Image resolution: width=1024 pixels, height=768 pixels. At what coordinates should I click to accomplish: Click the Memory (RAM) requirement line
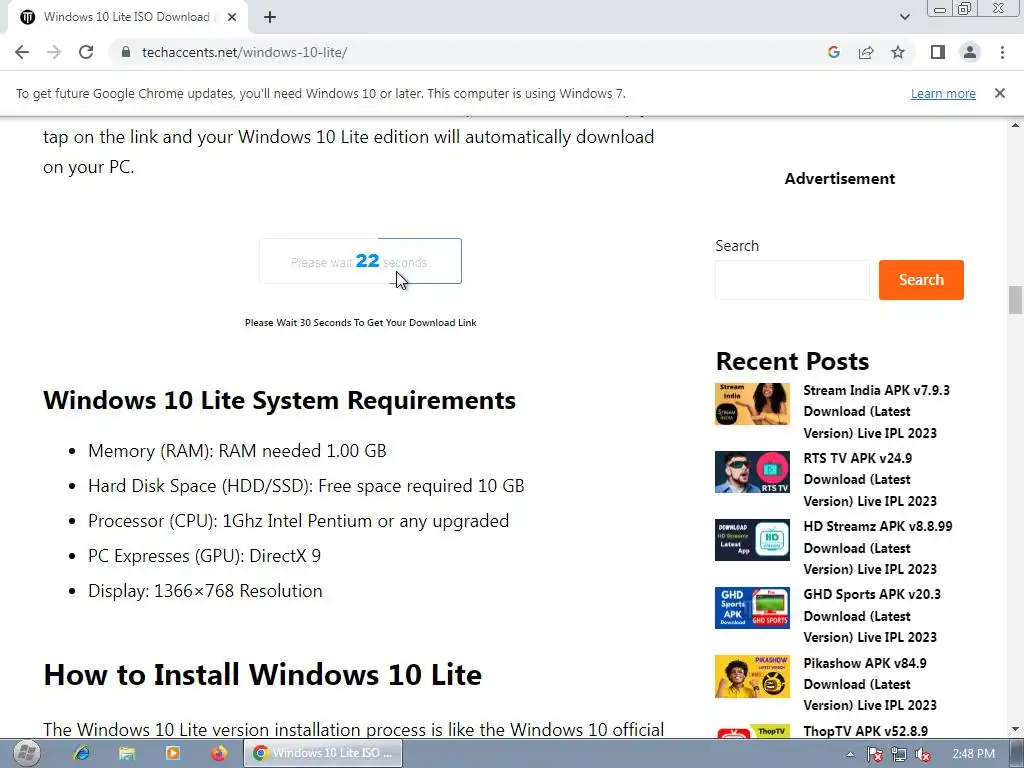[237, 451]
